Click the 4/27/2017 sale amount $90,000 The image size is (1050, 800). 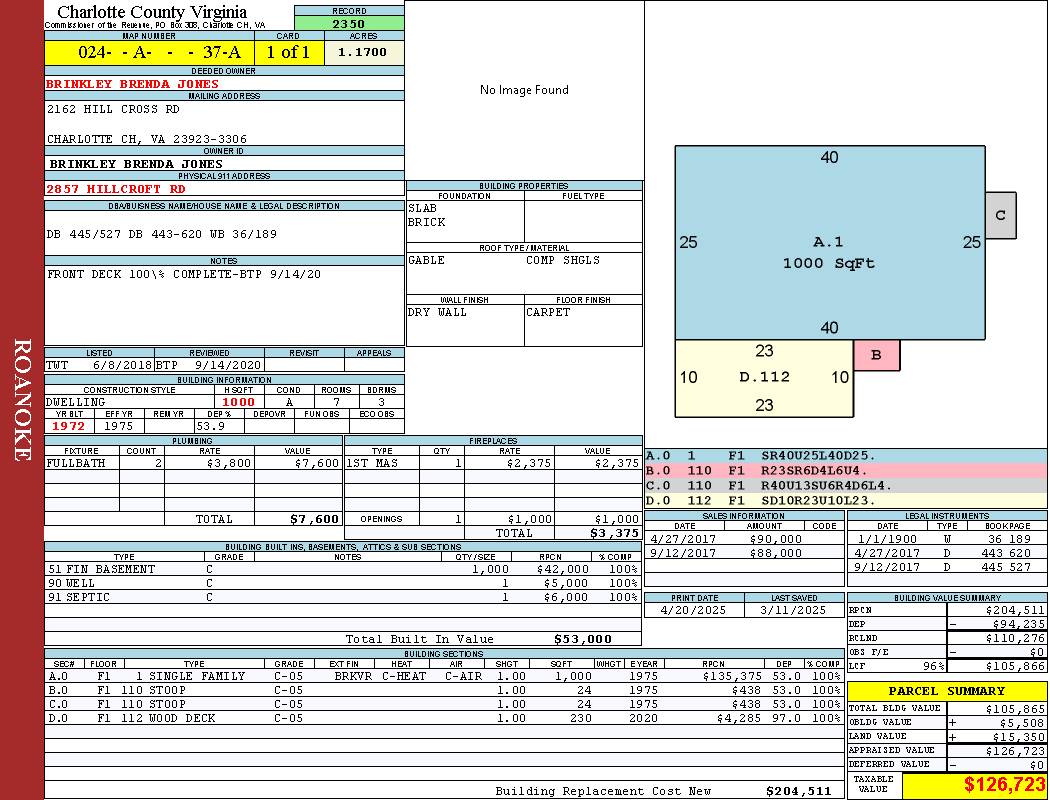[775, 539]
